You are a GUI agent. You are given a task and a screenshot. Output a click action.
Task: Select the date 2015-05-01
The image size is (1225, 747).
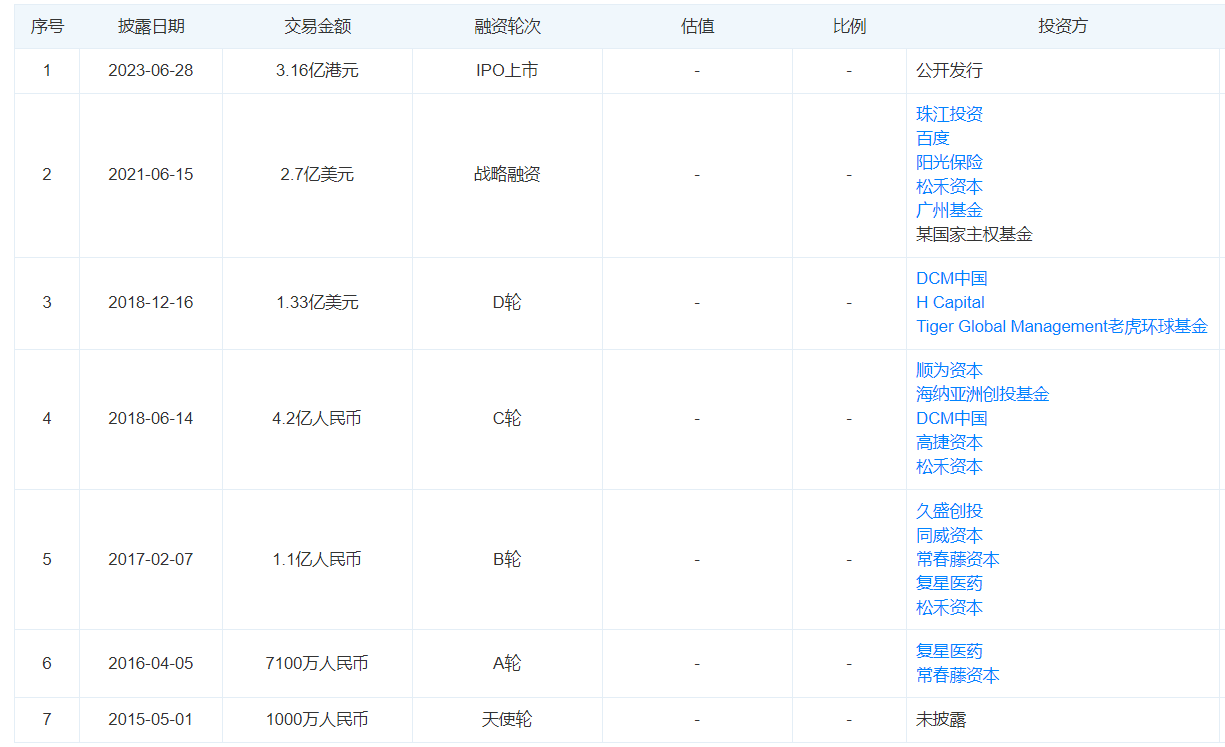coord(151,720)
